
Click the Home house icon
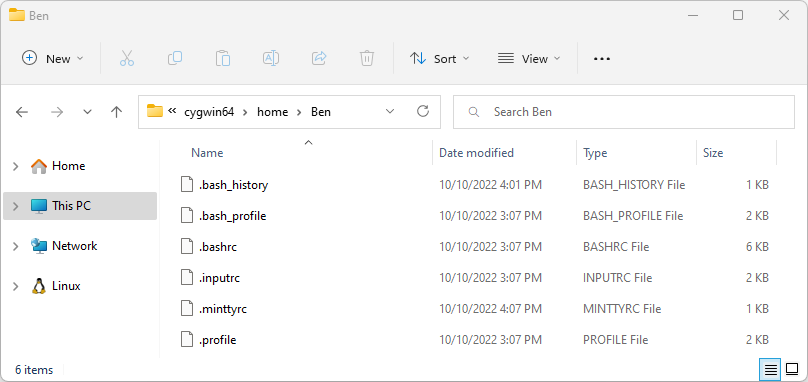[x=39, y=166]
